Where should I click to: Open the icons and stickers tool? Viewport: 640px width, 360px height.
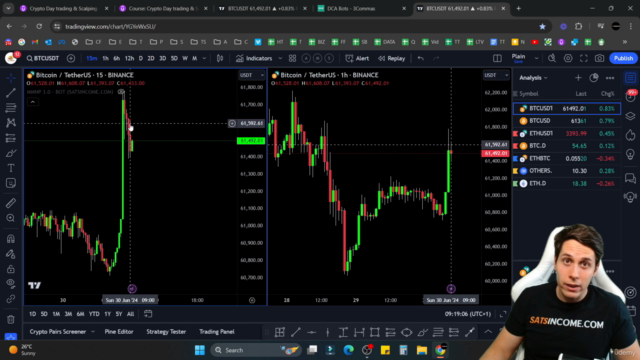point(11,183)
